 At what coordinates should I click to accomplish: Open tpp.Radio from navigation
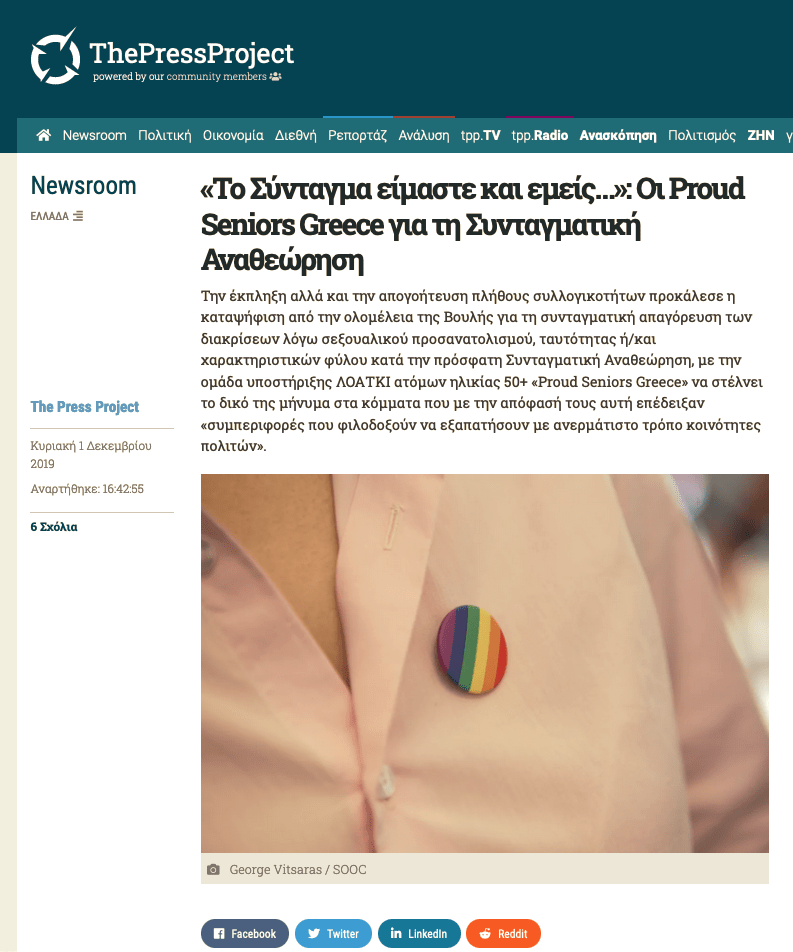coord(540,135)
